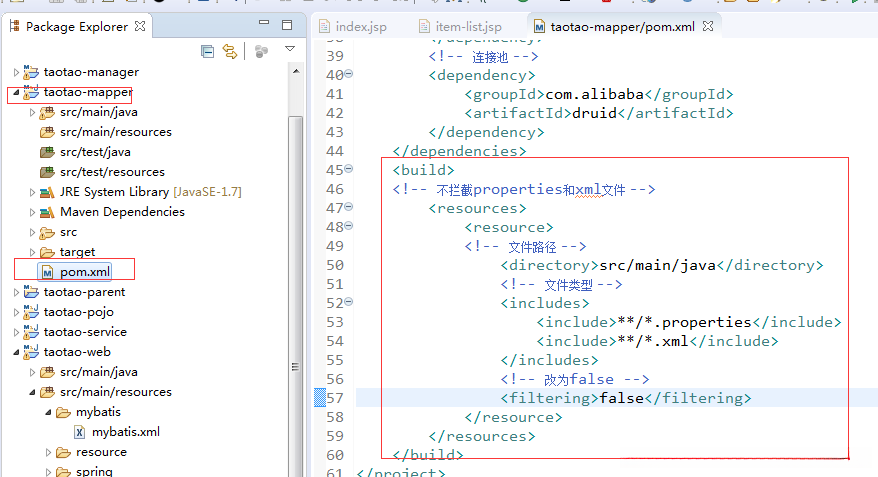Image resolution: width=878 pixels, height=477 pixels.
Task: Click the resource folder icon in taotao-web
Action: 63,452
